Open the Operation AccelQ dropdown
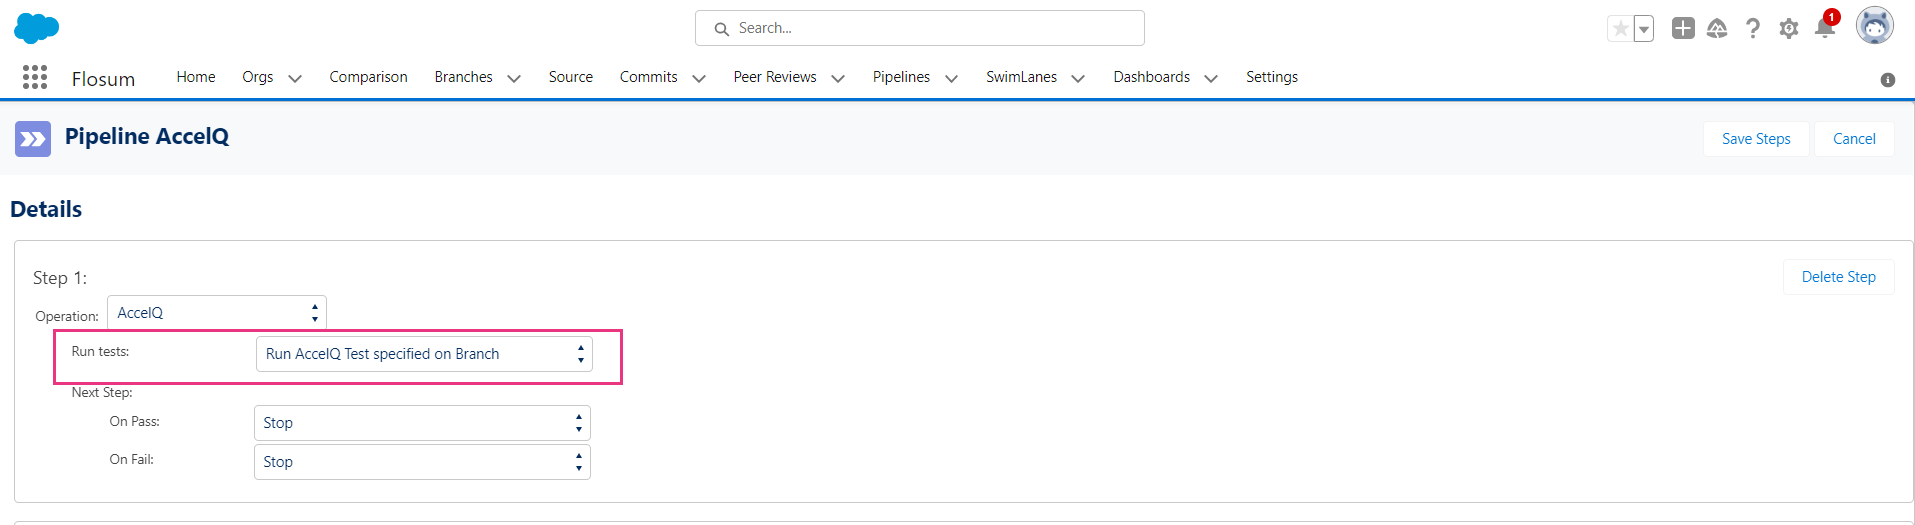 [217, 313]
